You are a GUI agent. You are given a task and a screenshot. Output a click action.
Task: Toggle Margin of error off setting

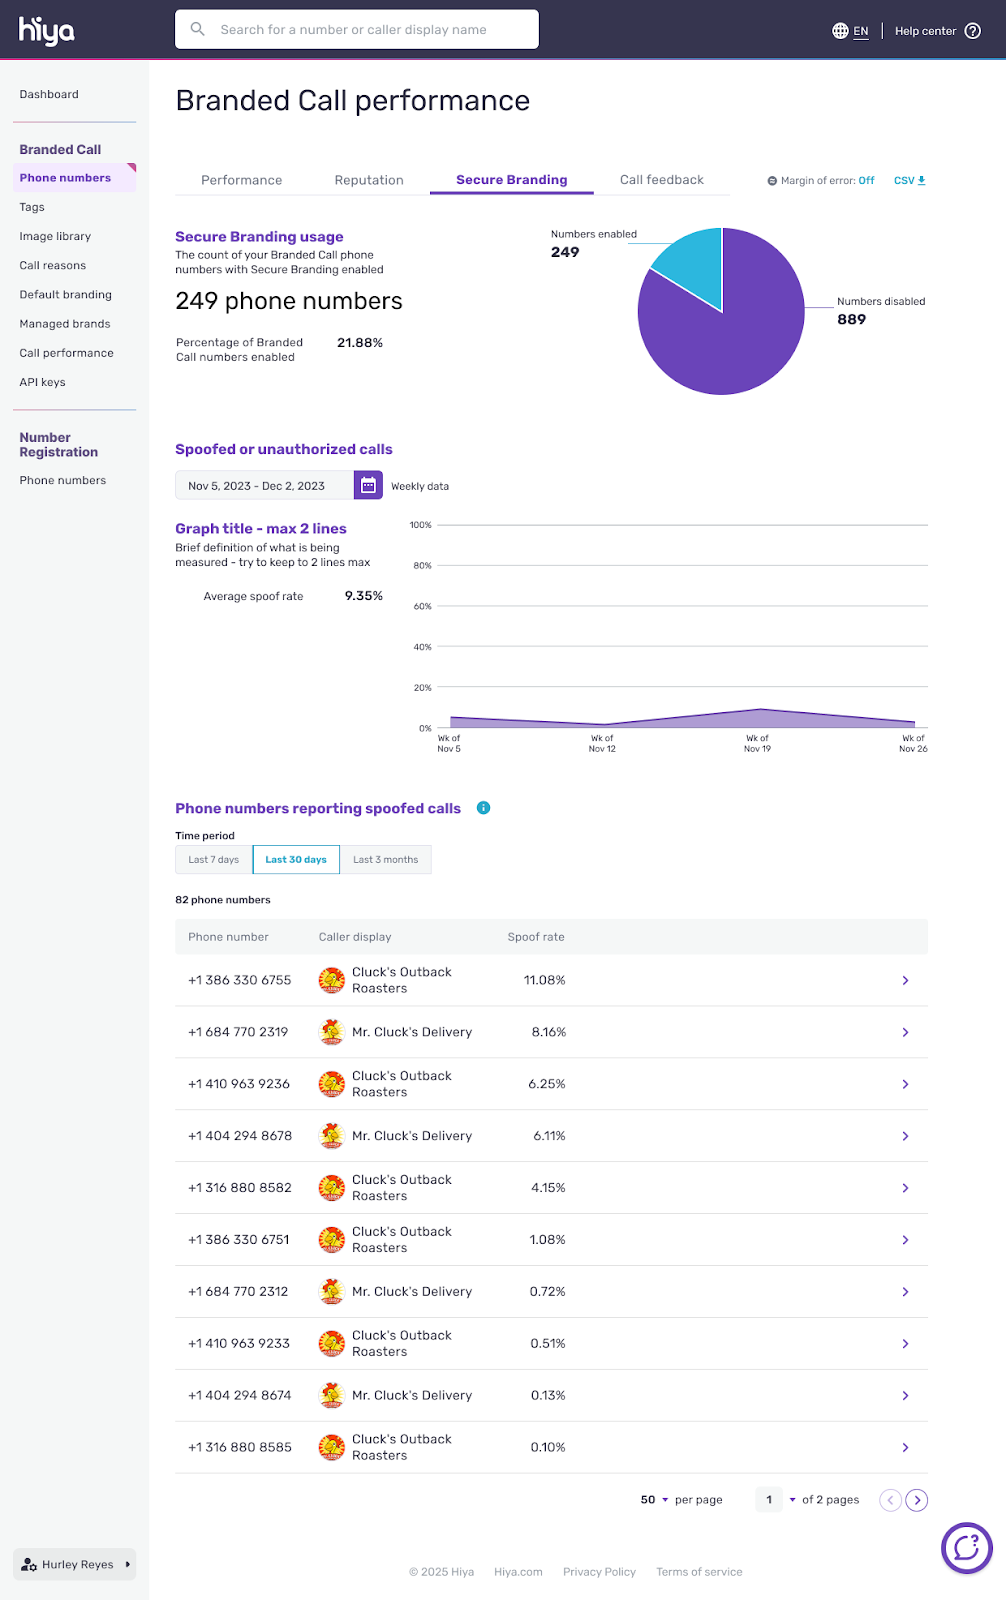point(865,181)
